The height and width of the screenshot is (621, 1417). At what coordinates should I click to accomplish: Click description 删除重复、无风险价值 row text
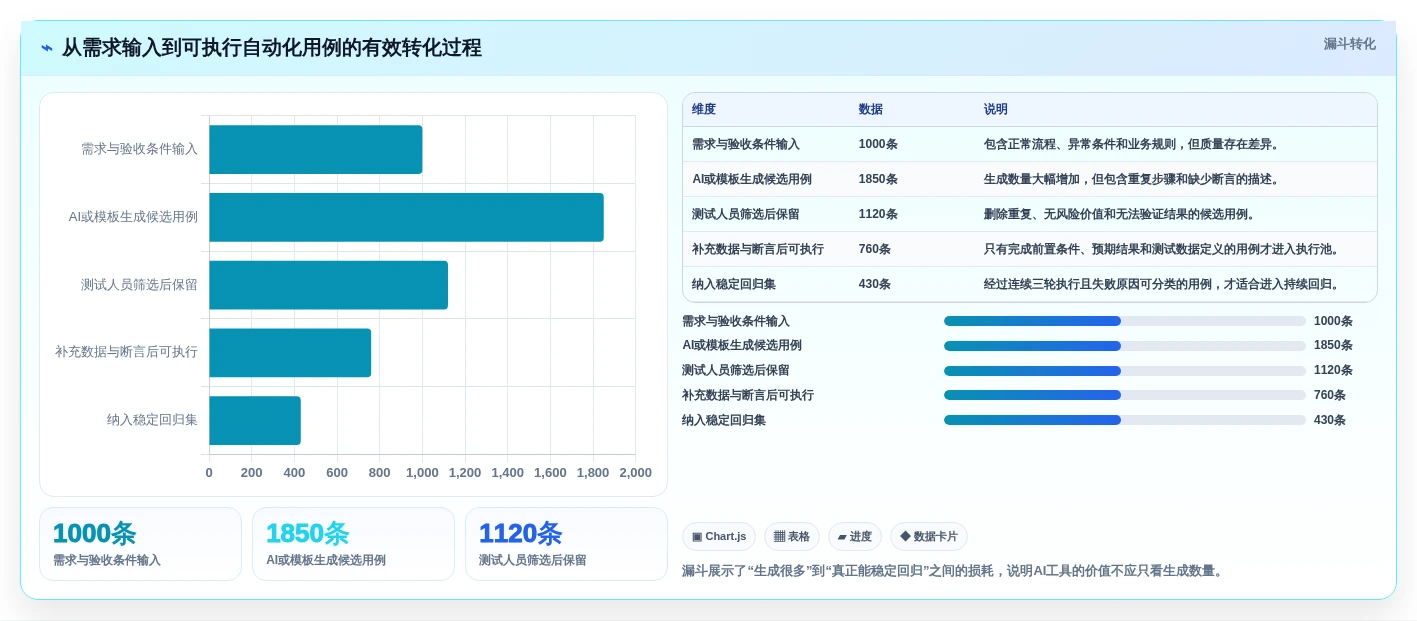pyautogui.click(x=1119, y=214)
